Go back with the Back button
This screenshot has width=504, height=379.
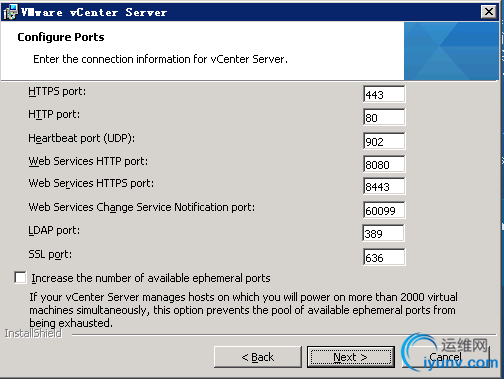(258, 357)
